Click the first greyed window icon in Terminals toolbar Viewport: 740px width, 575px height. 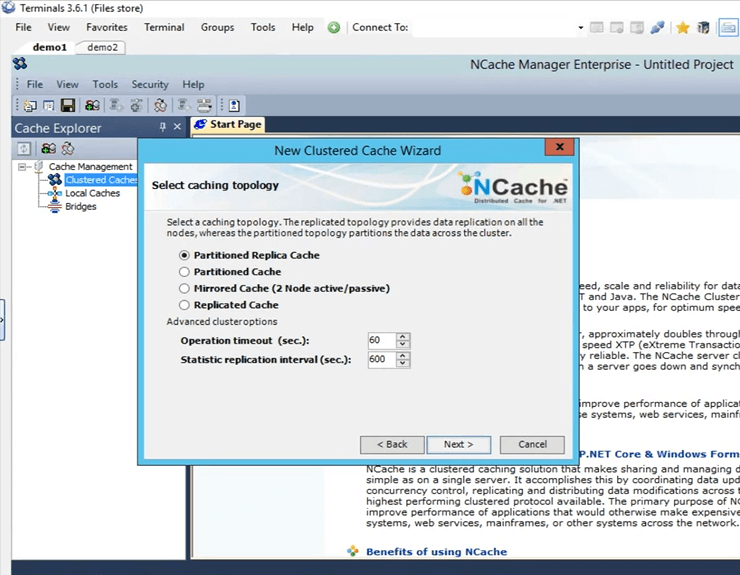pos(597,27)
